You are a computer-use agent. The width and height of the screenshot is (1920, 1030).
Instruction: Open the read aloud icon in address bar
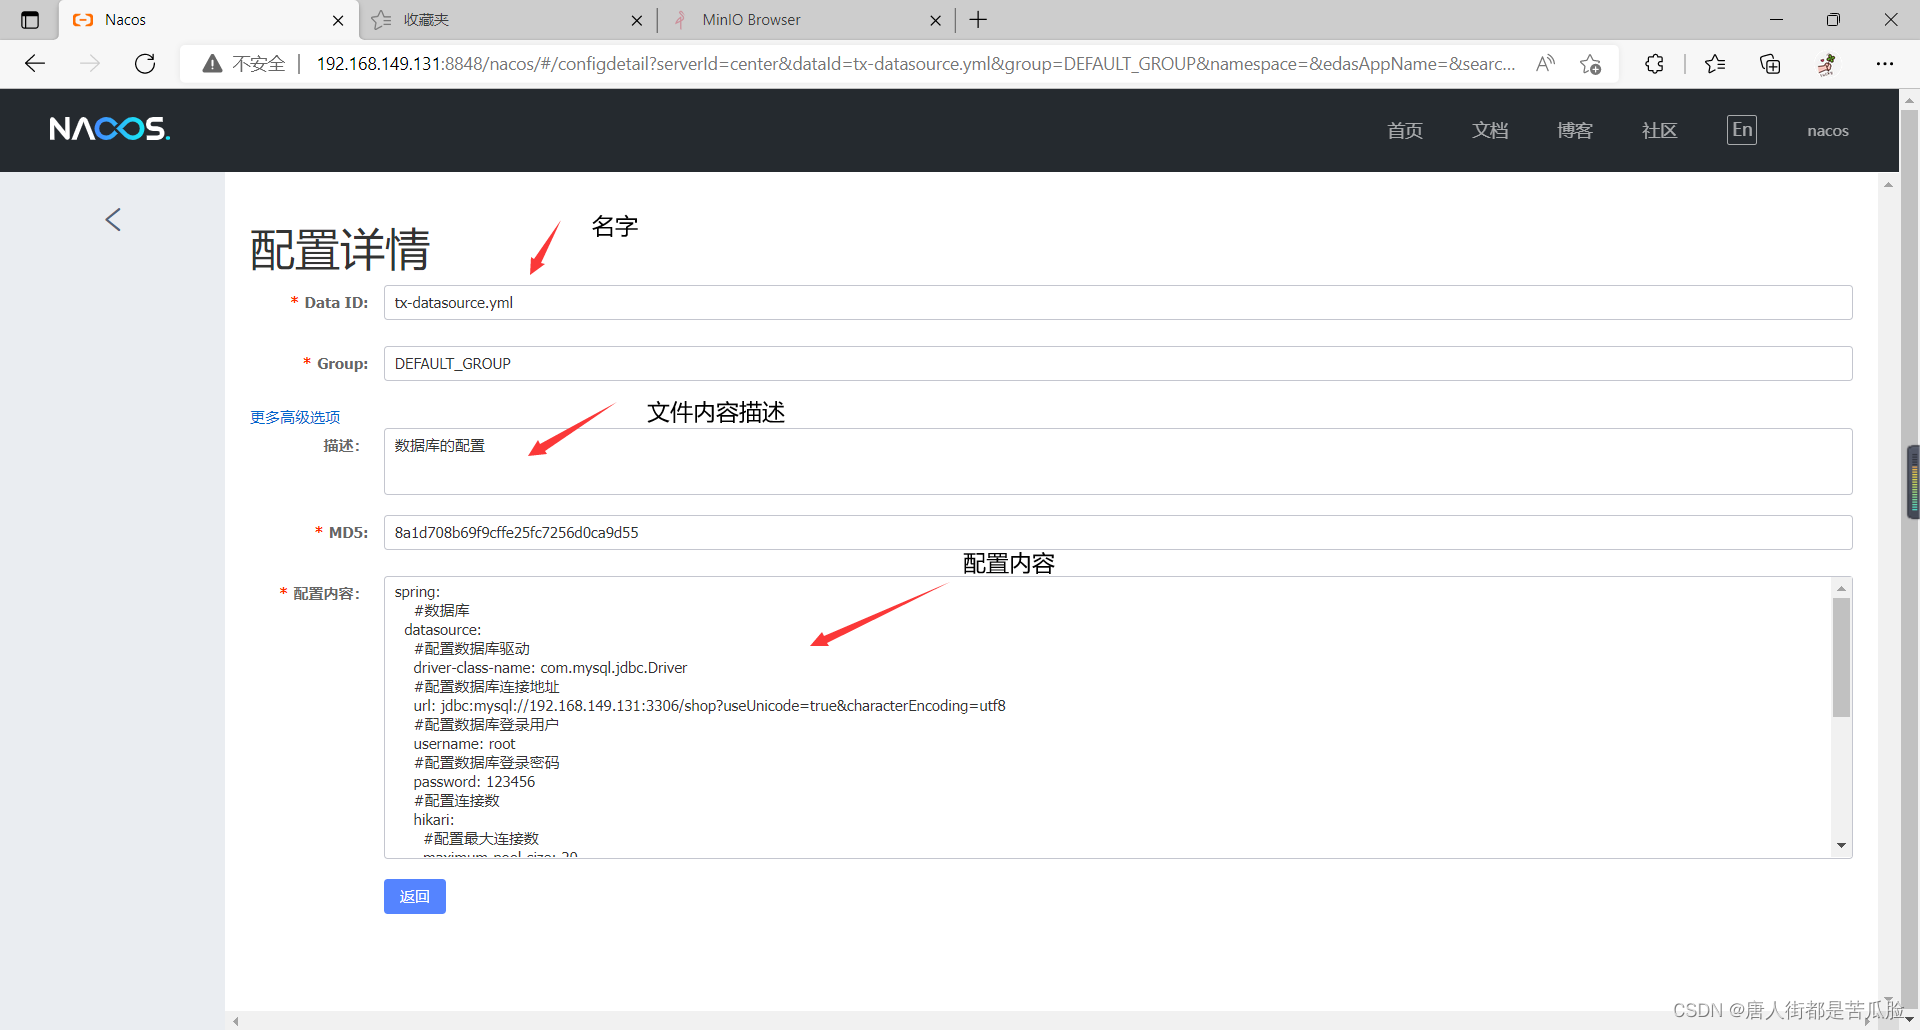click(x=1546, y=64)
